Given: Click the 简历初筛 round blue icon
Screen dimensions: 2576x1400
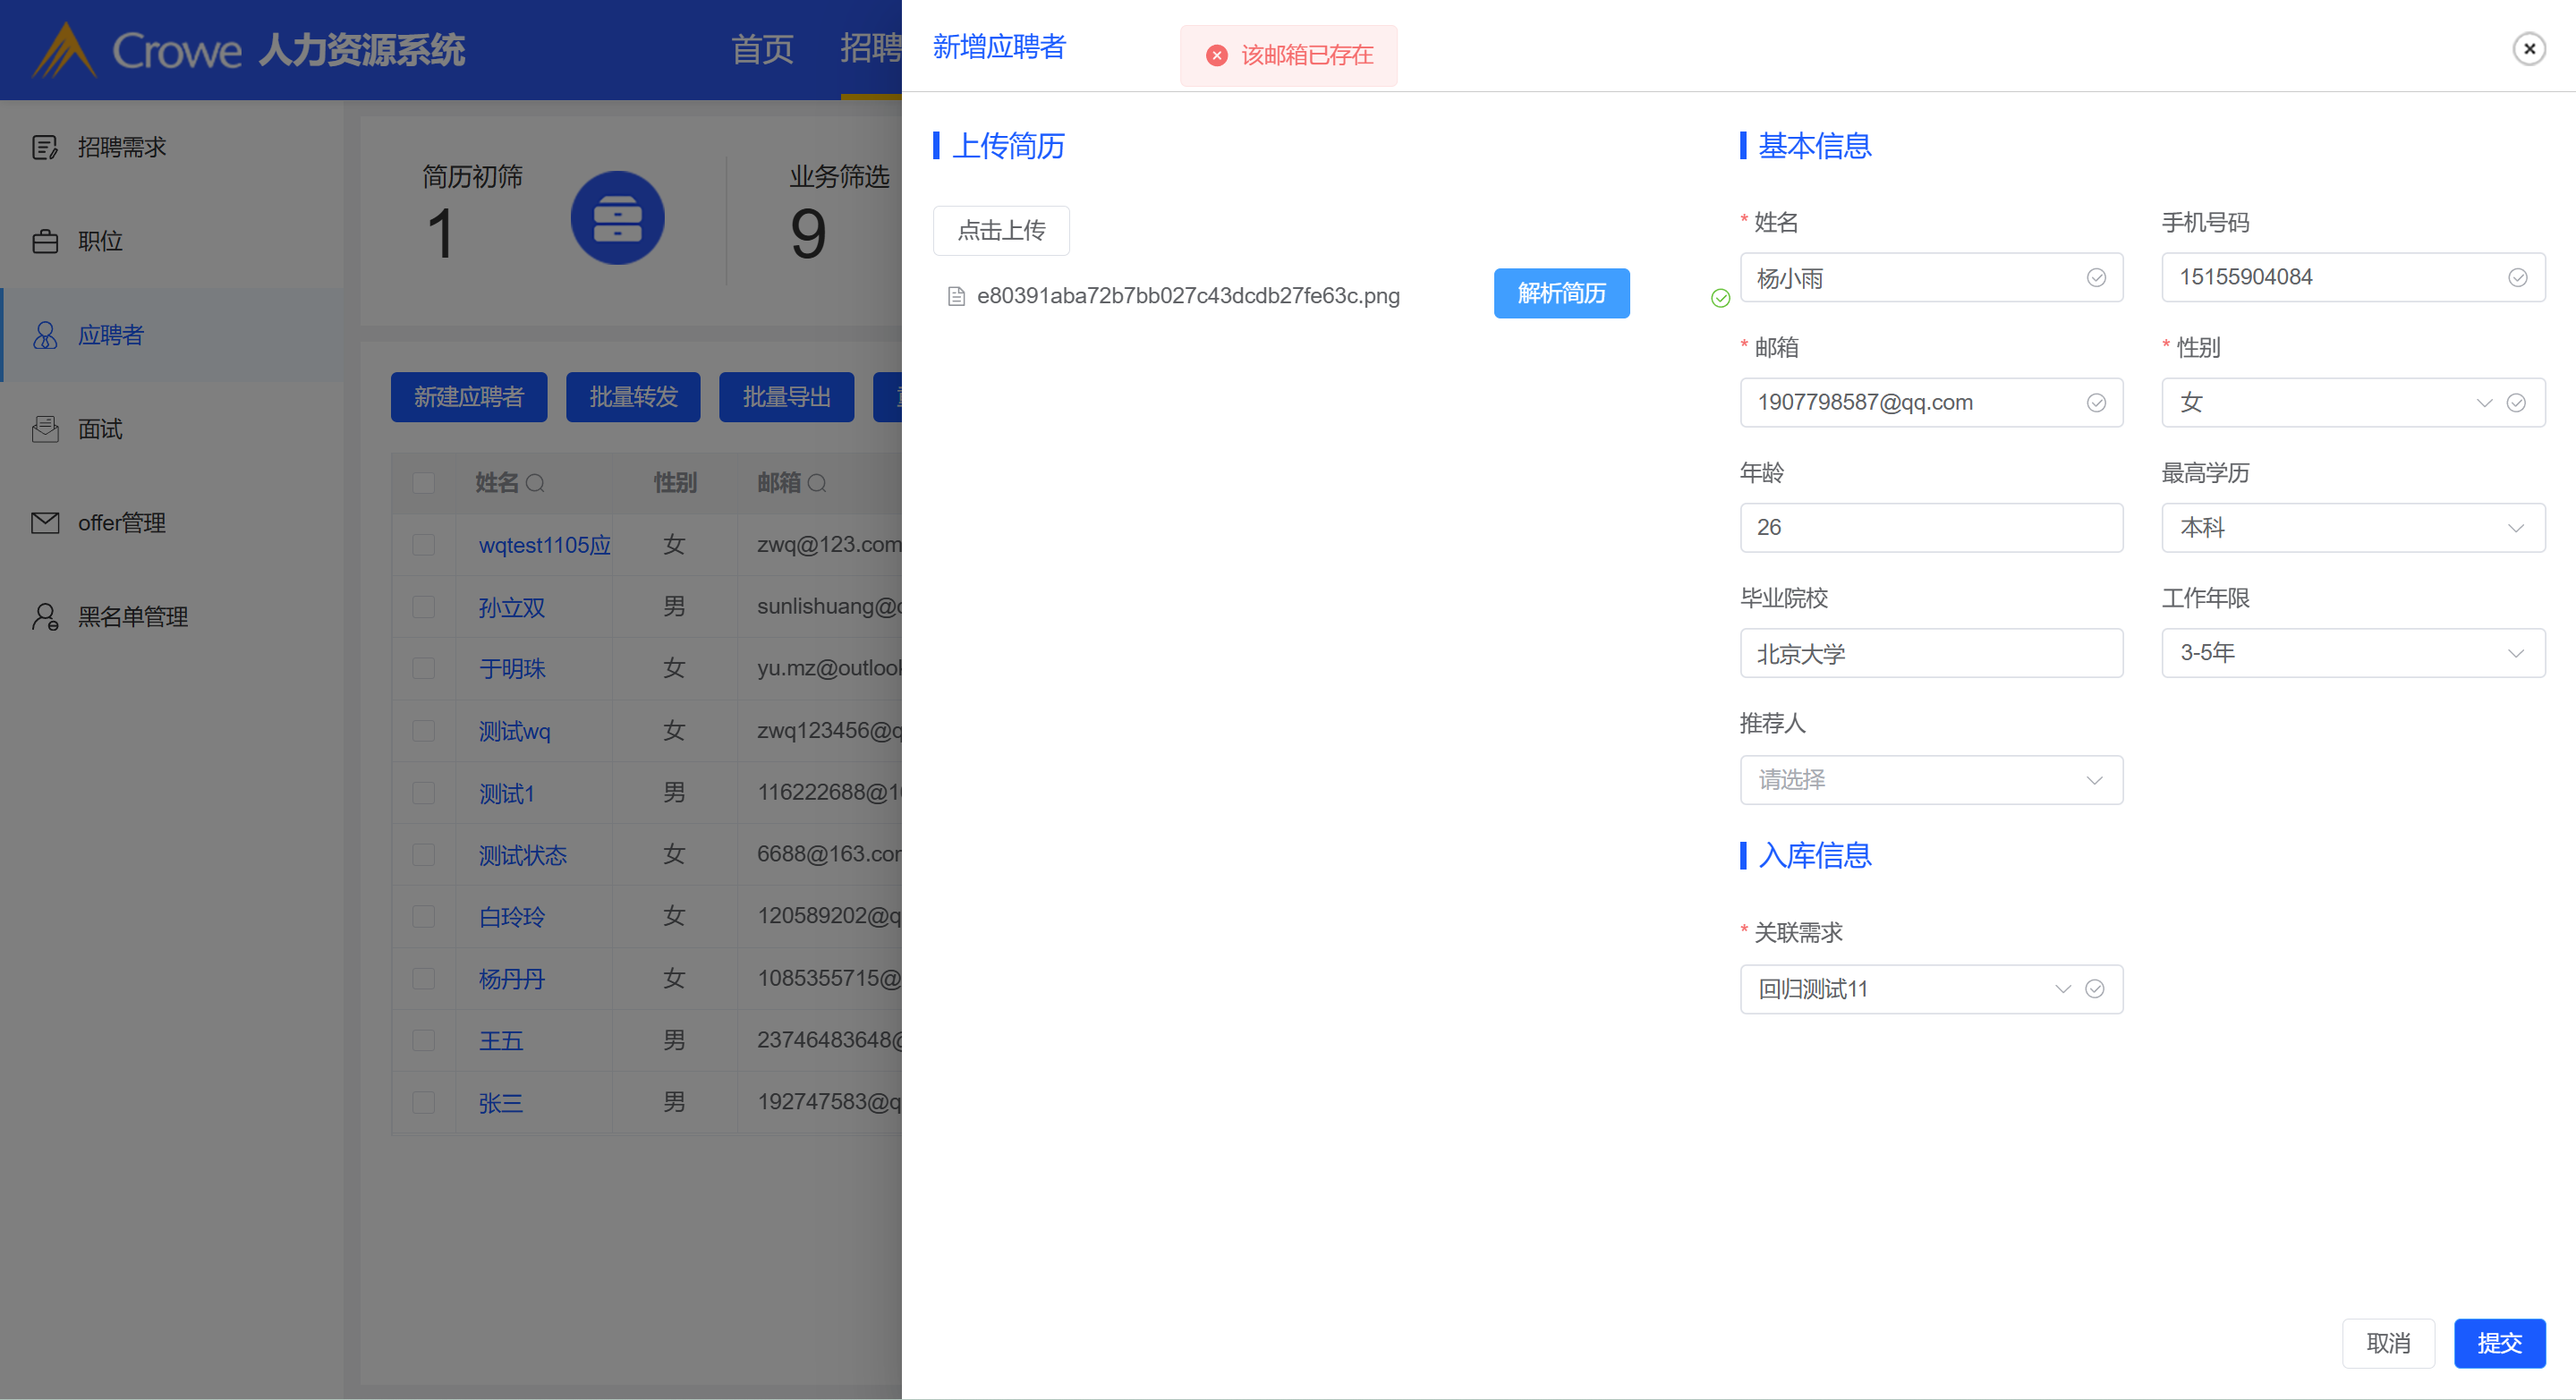Looking at the screenshot, I should click(617, 218).
